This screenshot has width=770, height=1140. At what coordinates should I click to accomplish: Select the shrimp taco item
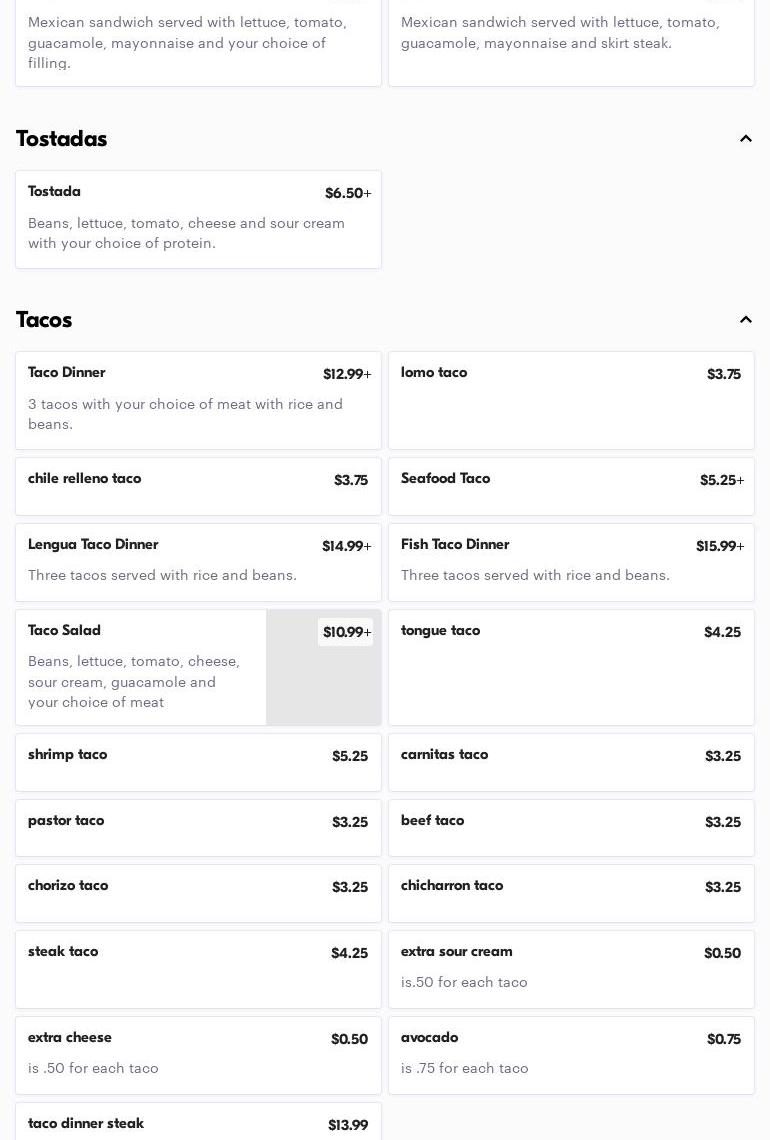point(198,762)
